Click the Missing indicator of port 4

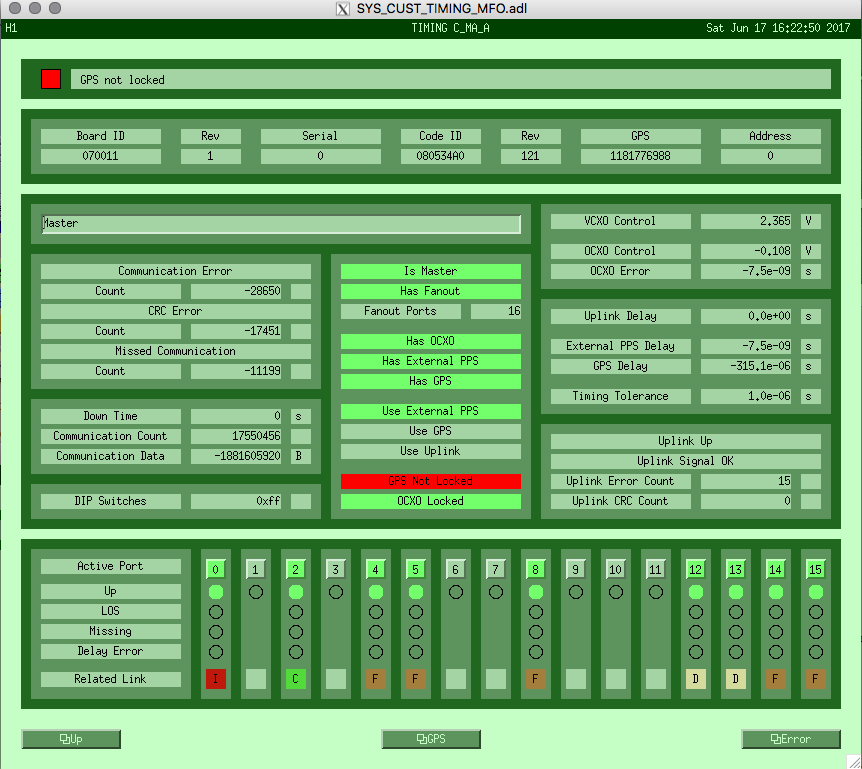(375, 632)
